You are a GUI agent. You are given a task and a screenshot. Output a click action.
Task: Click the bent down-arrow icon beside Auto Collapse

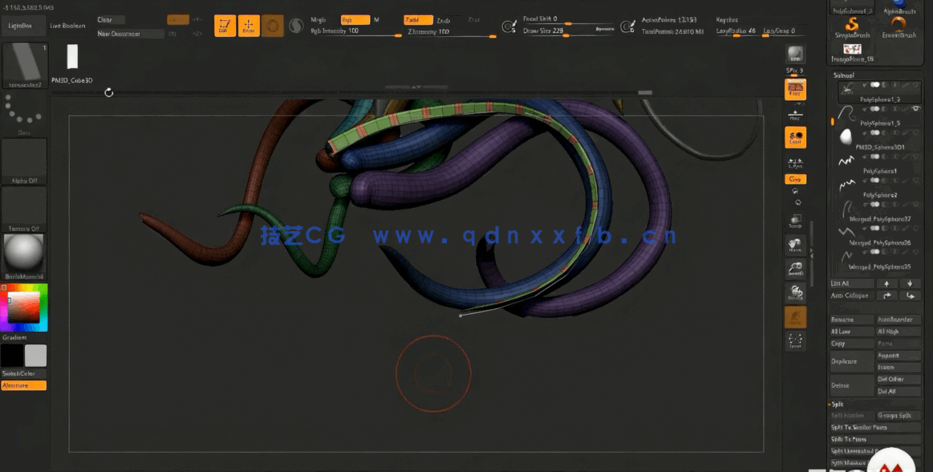point(910,295)
